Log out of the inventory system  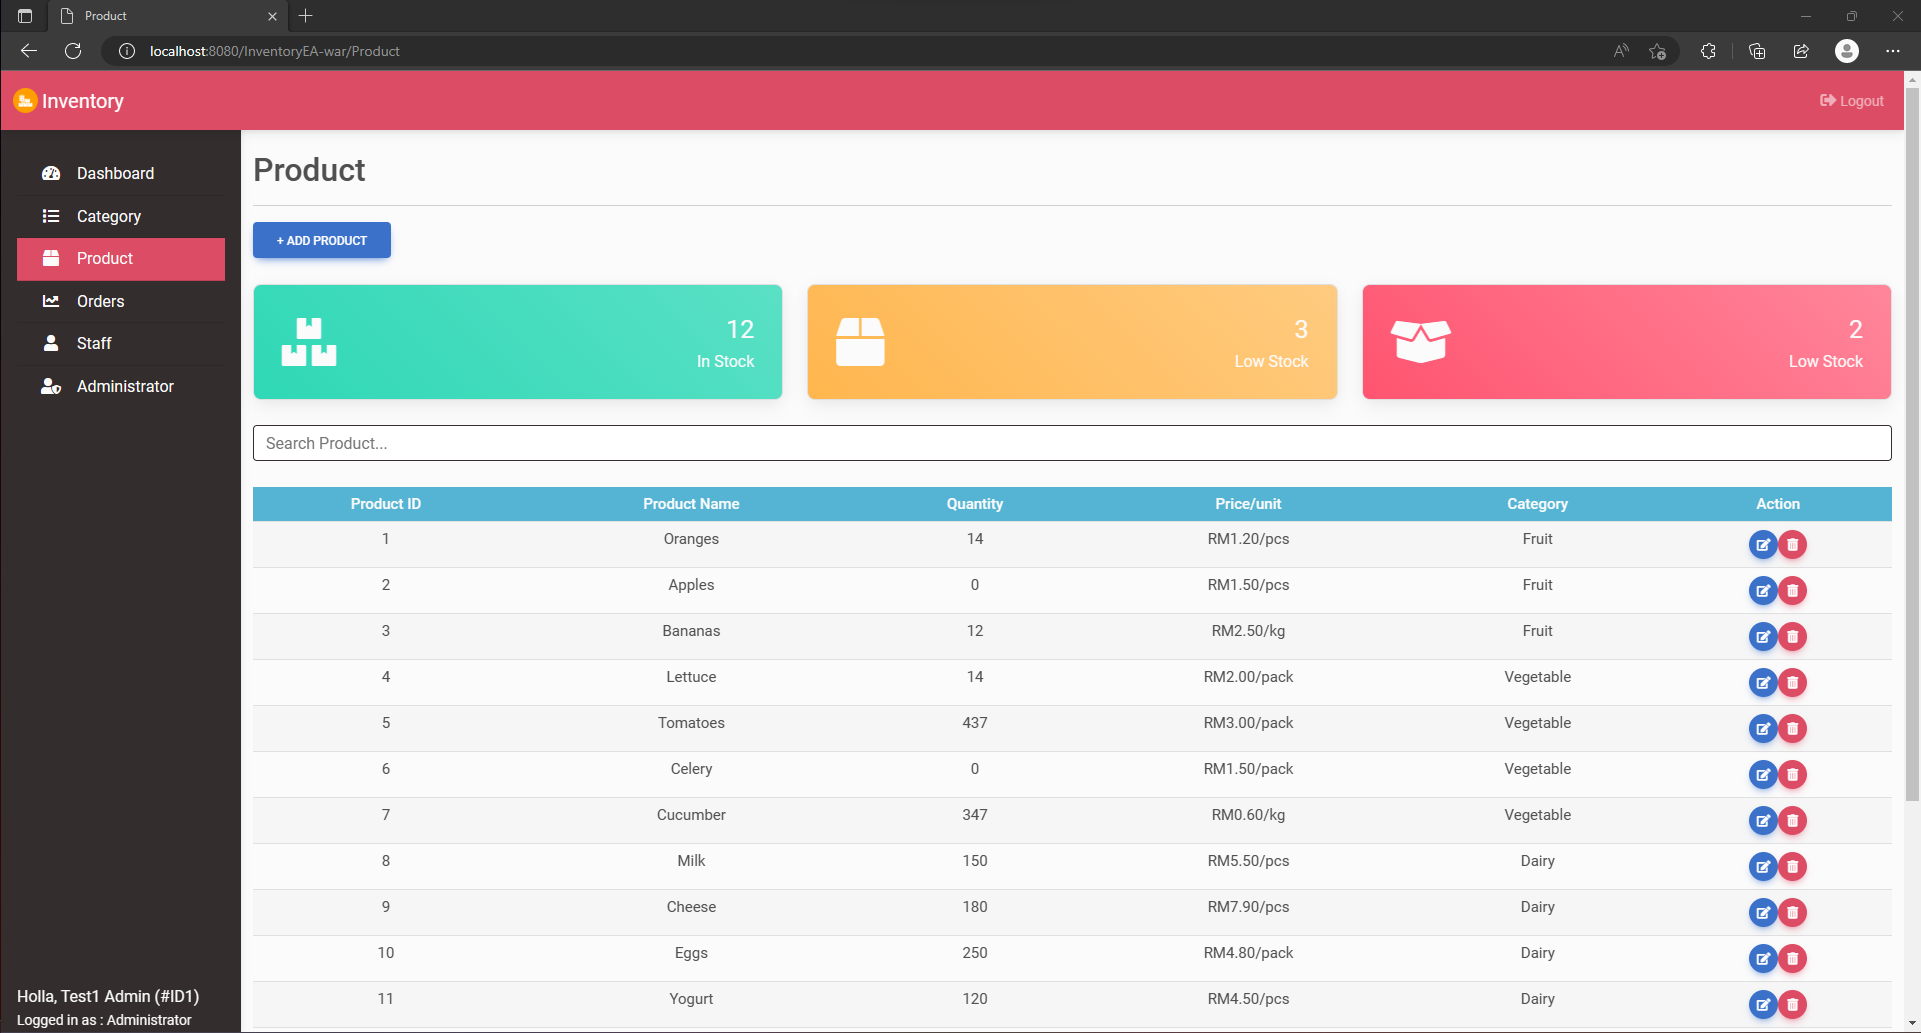(1852, 101)
